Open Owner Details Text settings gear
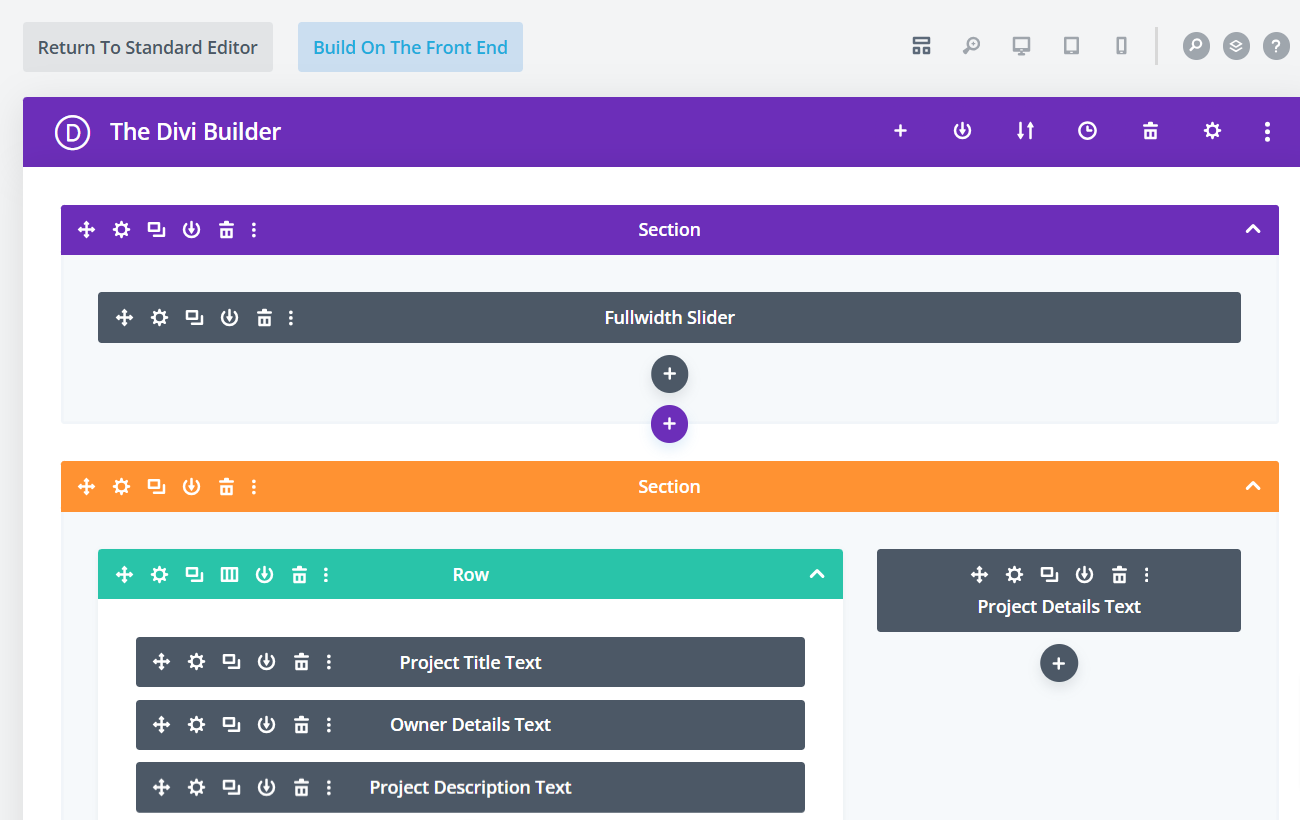Viewport: 1300px width, 820px height. point(196,725)
